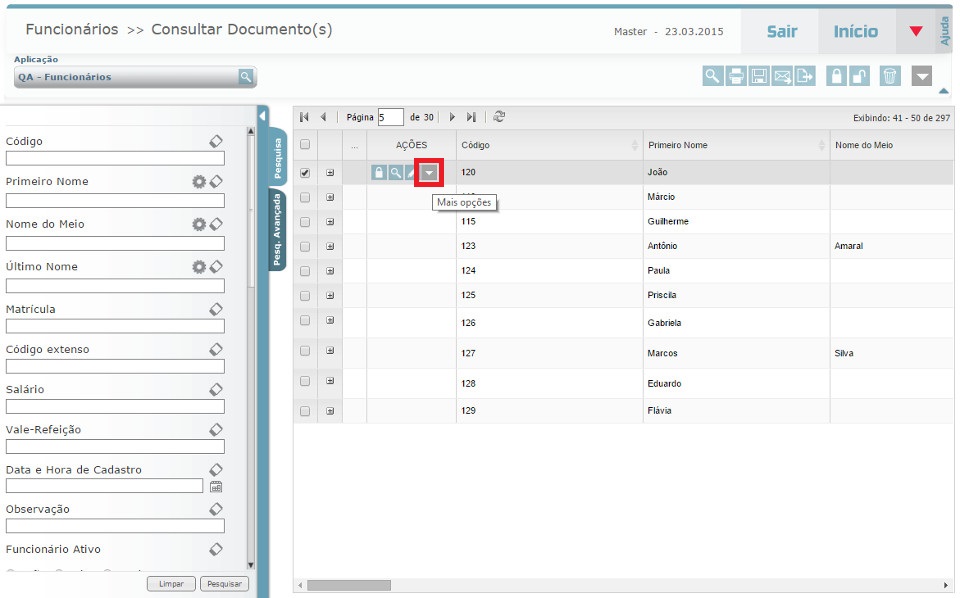This screenshot has height=598, width=960.
Task: Click the Sair link
Action: [781, 32]
